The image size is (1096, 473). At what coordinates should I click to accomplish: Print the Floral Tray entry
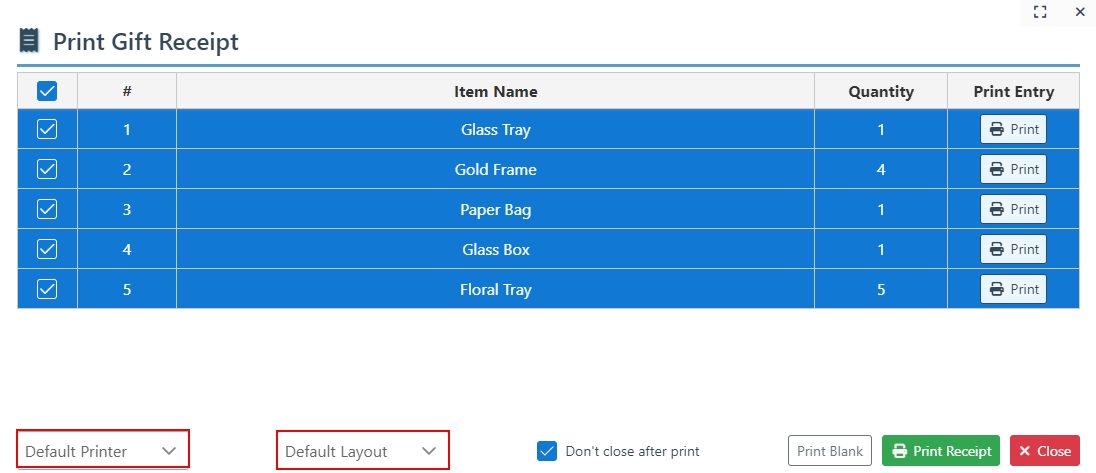tap(1013, 290)
